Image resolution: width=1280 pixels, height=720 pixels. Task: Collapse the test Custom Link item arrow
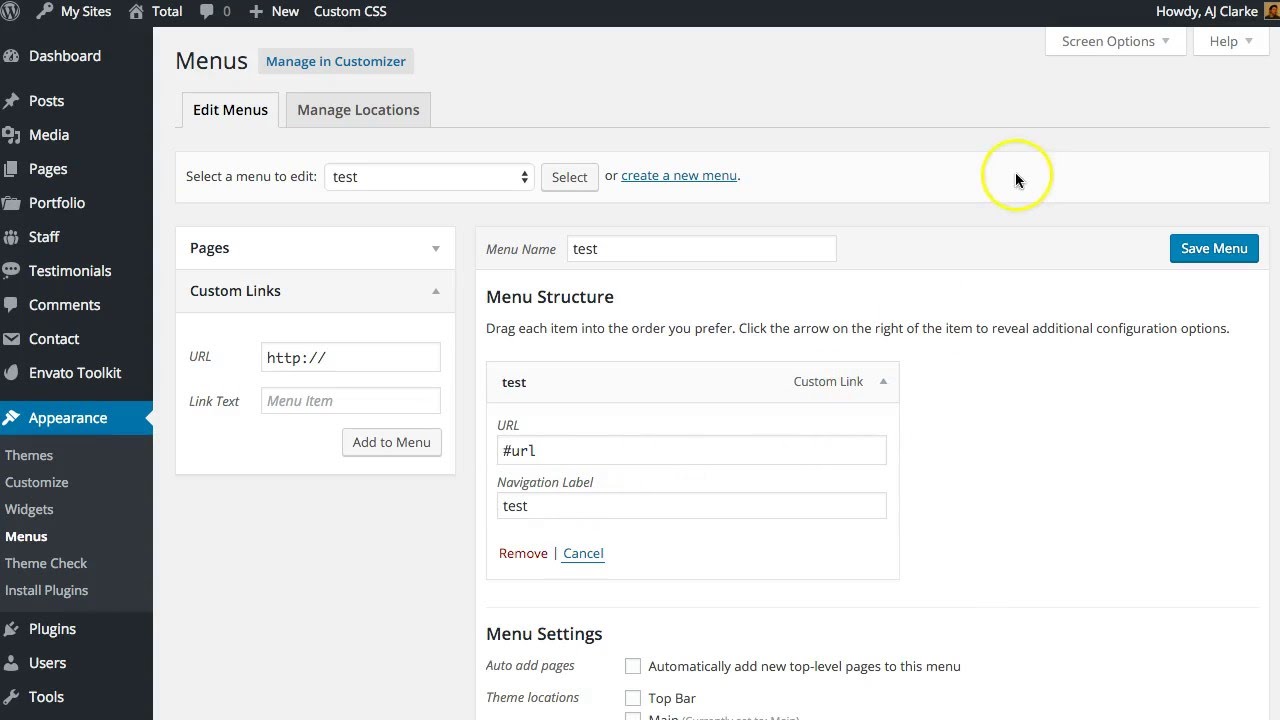(883, 381)
